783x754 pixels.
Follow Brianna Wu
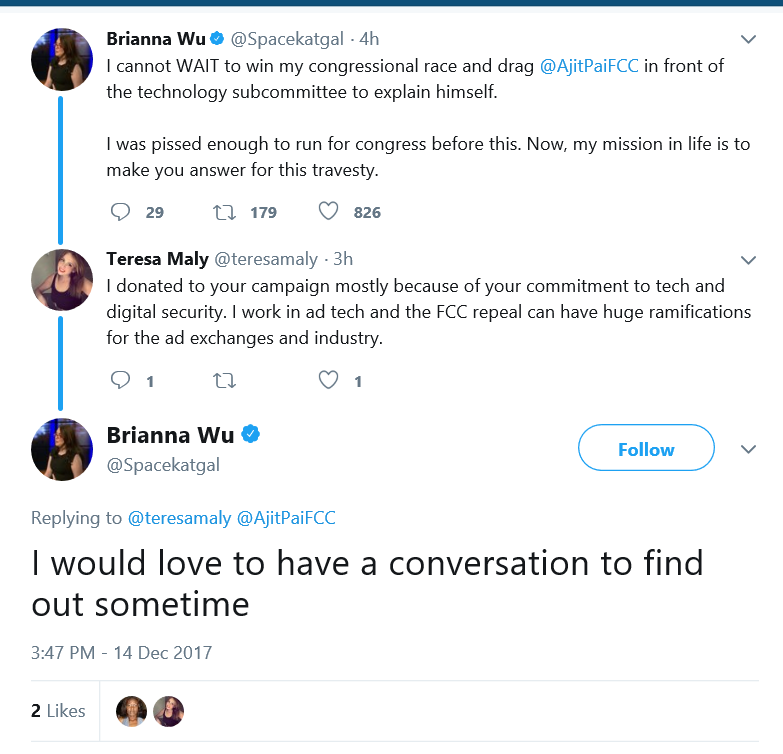pyautogui.click(x=646, y=448)
